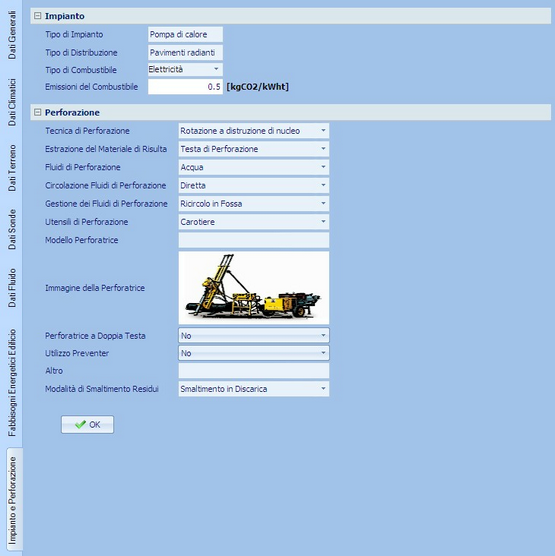
Task: Collapse the Perforazione section
Action: (37, 112)
